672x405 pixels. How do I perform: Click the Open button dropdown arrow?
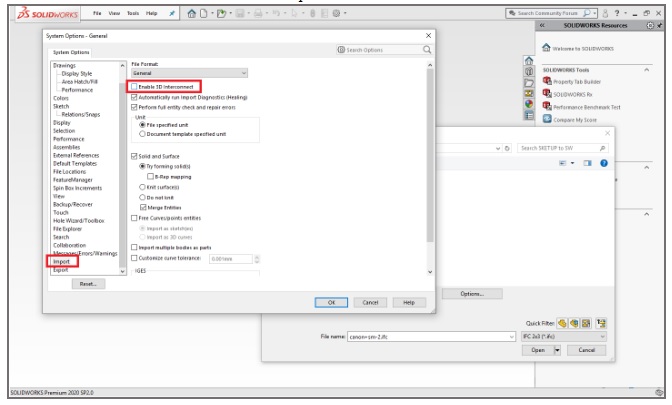[557, 350]
